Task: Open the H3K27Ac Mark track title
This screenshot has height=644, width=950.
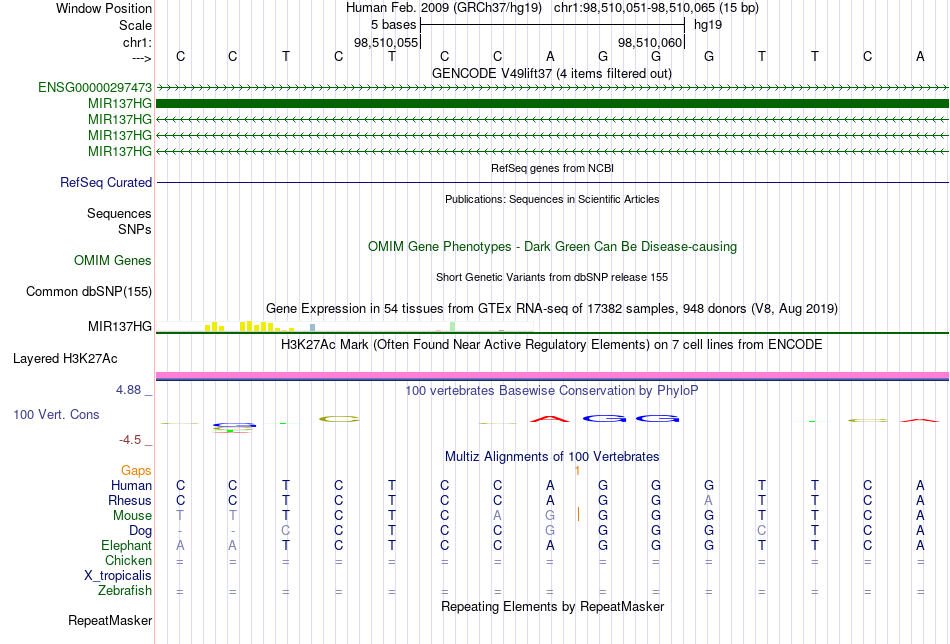Action: pos(552,345)
